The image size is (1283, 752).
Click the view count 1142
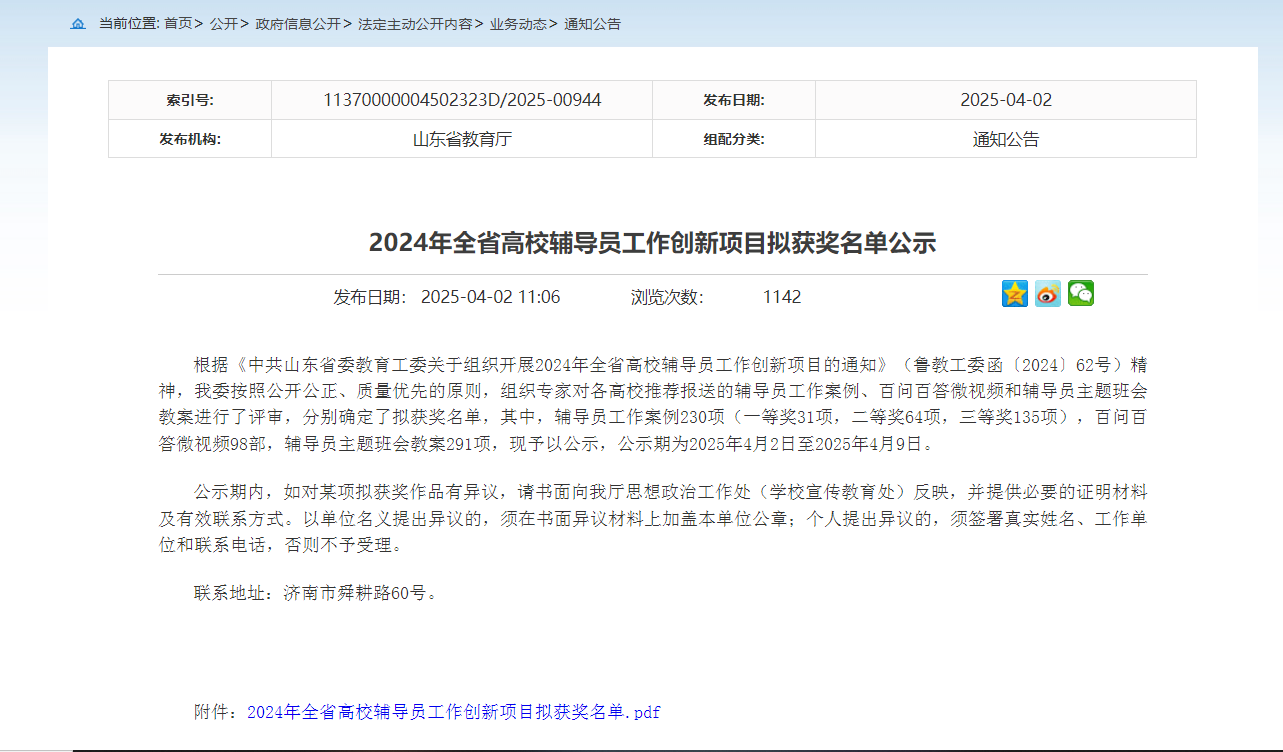click(x=782, y=297)
